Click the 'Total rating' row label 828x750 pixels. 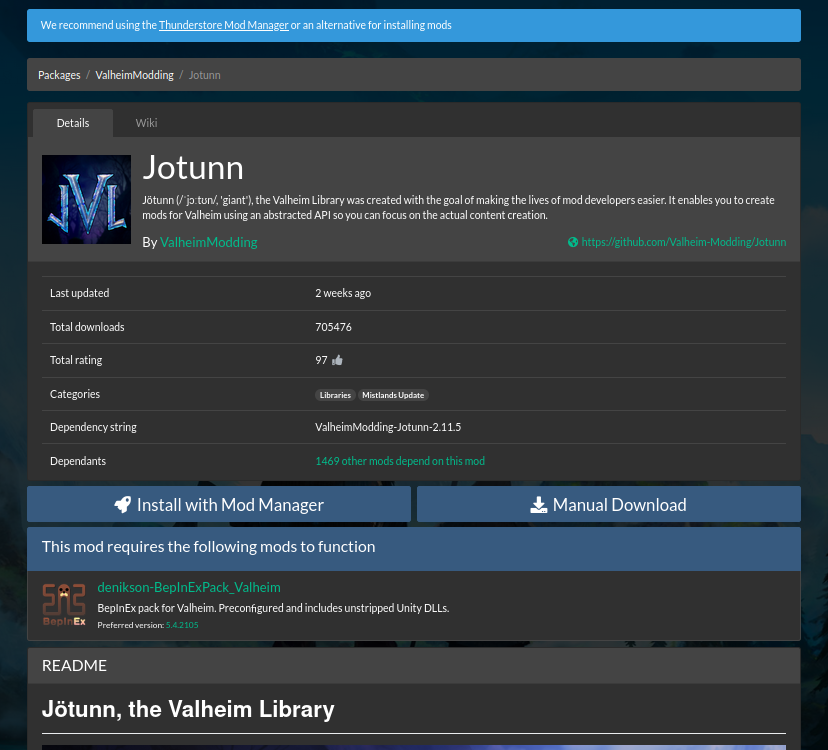click(x=76, y=360)
